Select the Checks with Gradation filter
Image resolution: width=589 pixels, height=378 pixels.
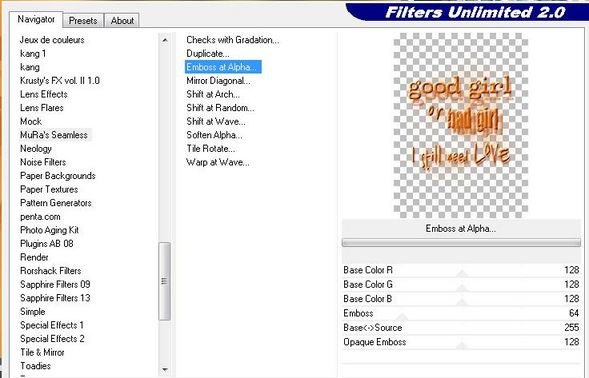point(233,40)
